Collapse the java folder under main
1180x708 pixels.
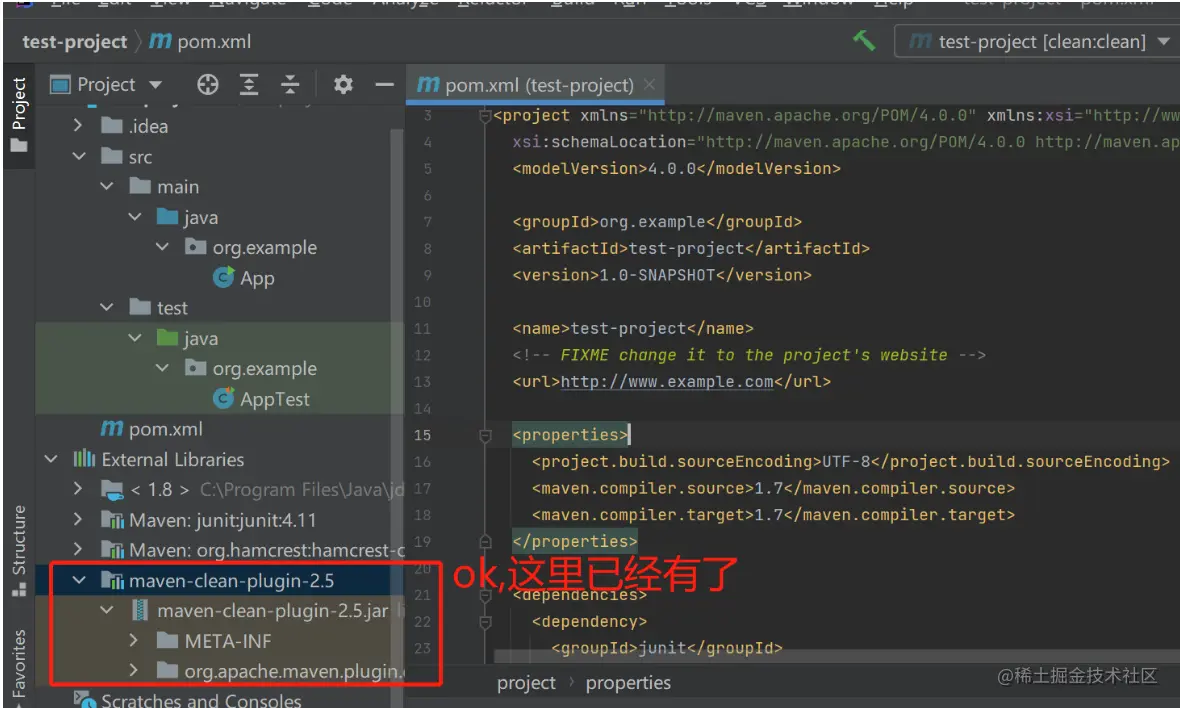(x=135, y=217)
